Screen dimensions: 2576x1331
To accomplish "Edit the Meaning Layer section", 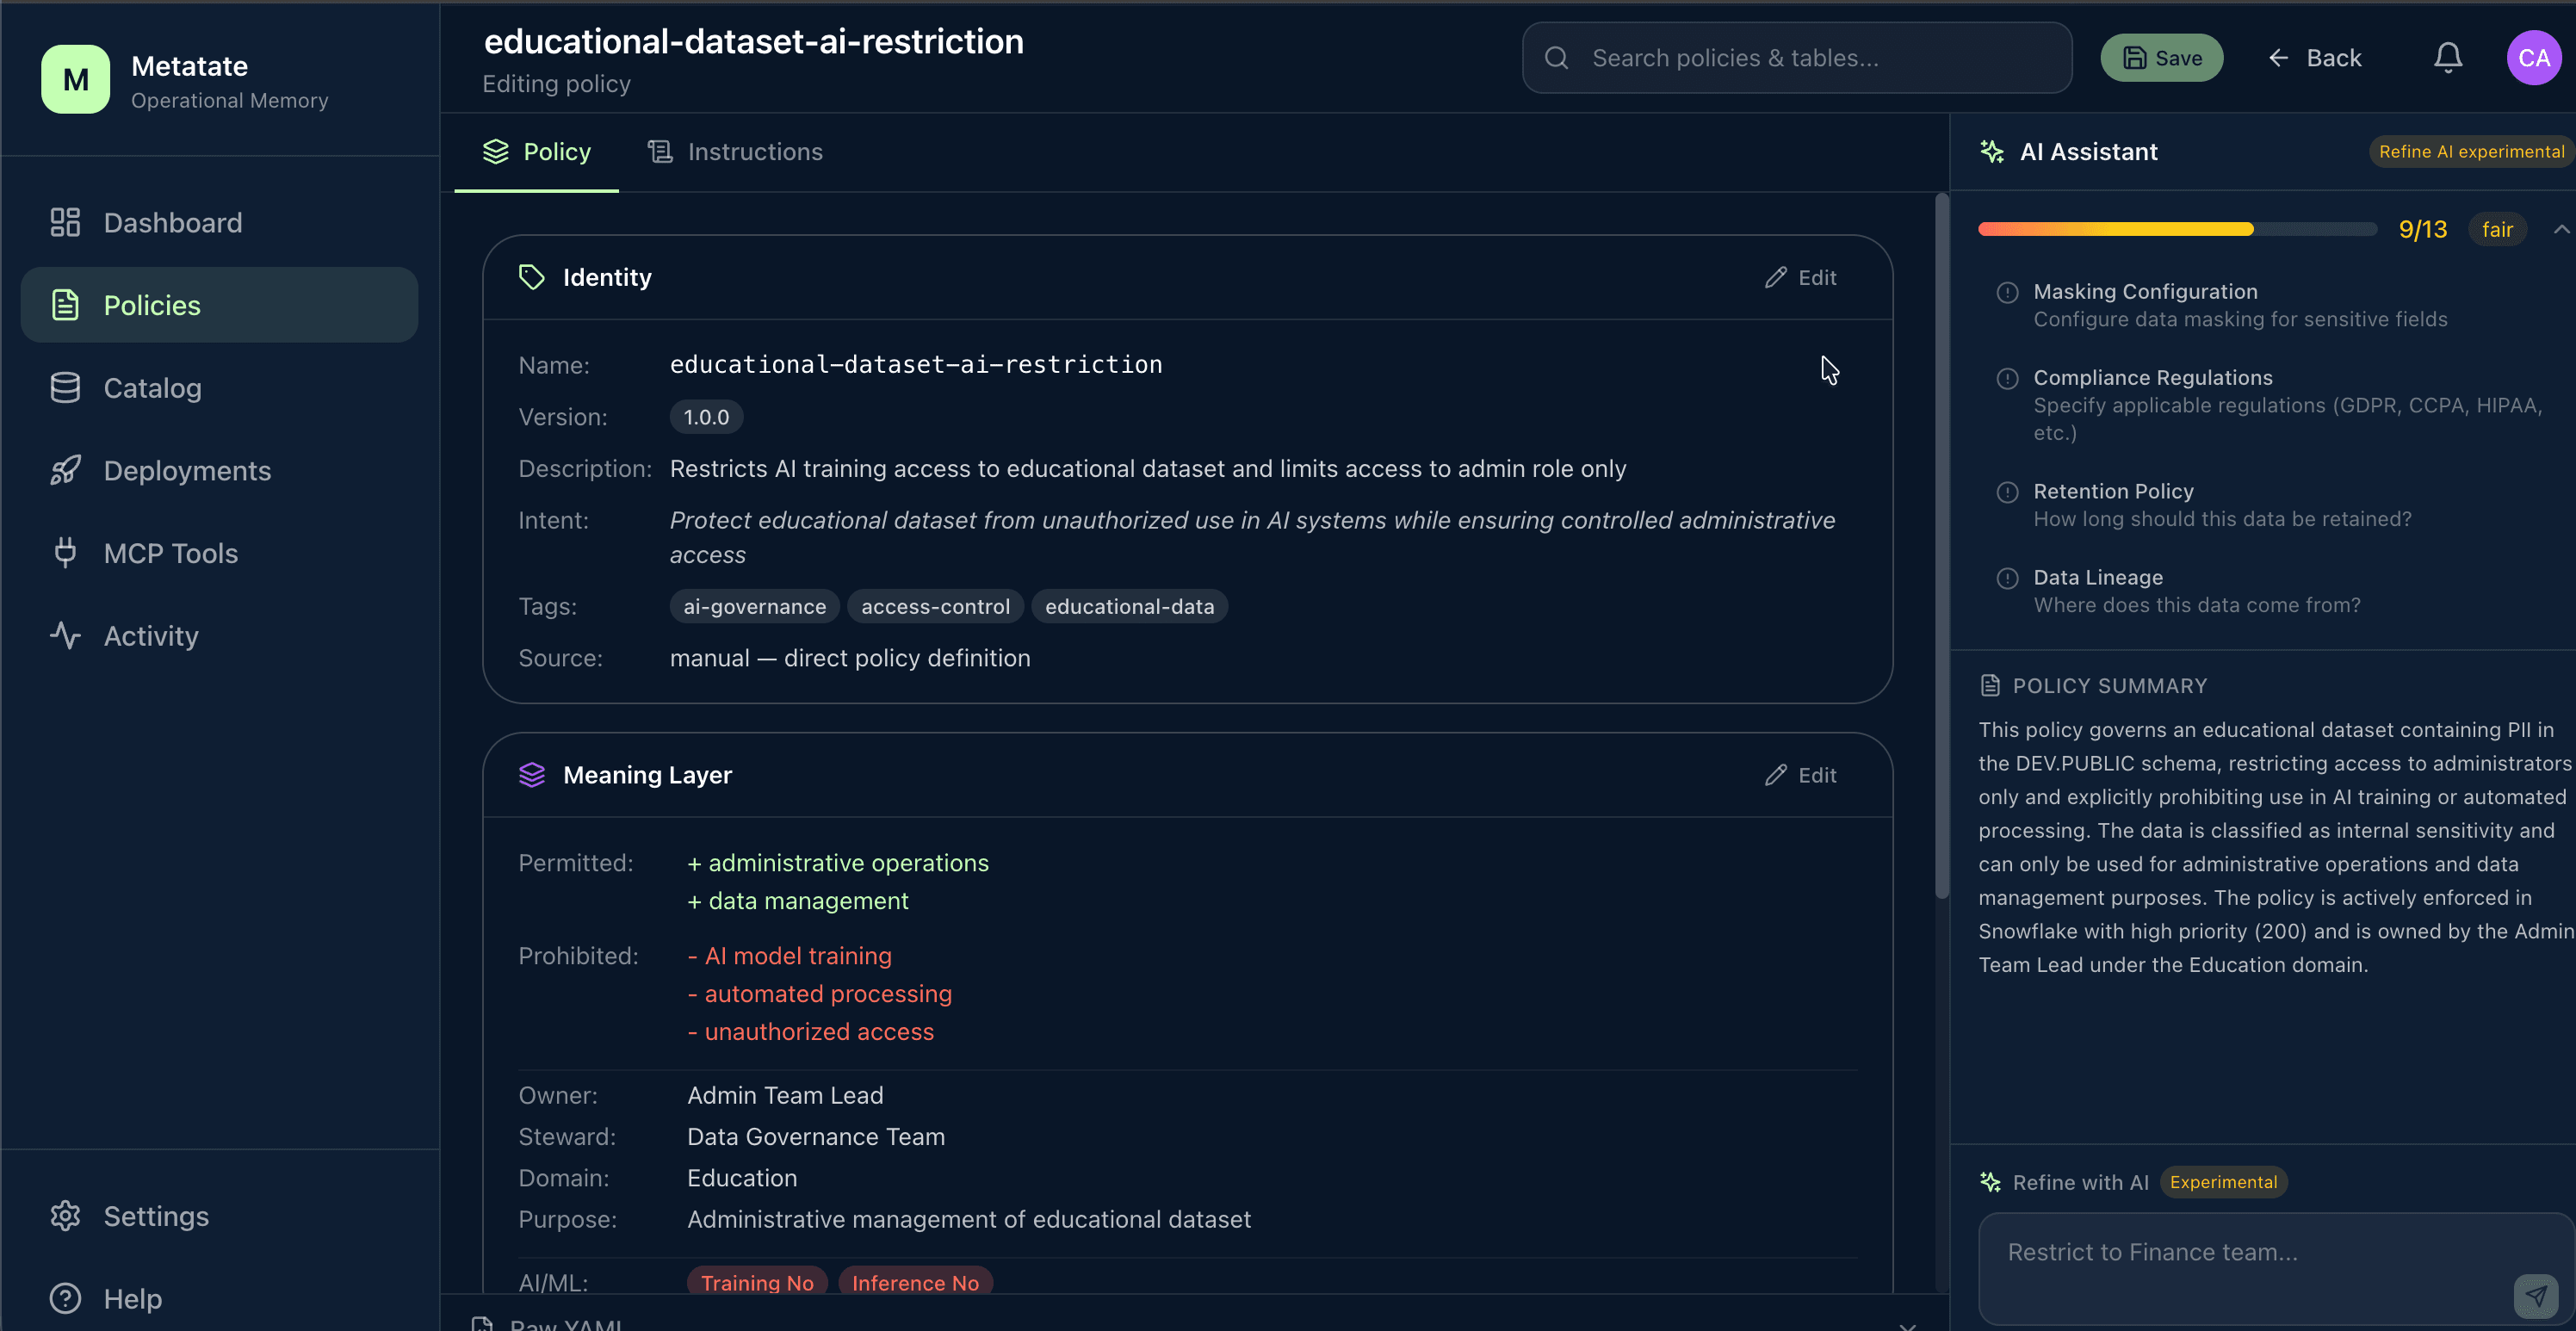I will pyautogui.click(x=1800, y=774).
